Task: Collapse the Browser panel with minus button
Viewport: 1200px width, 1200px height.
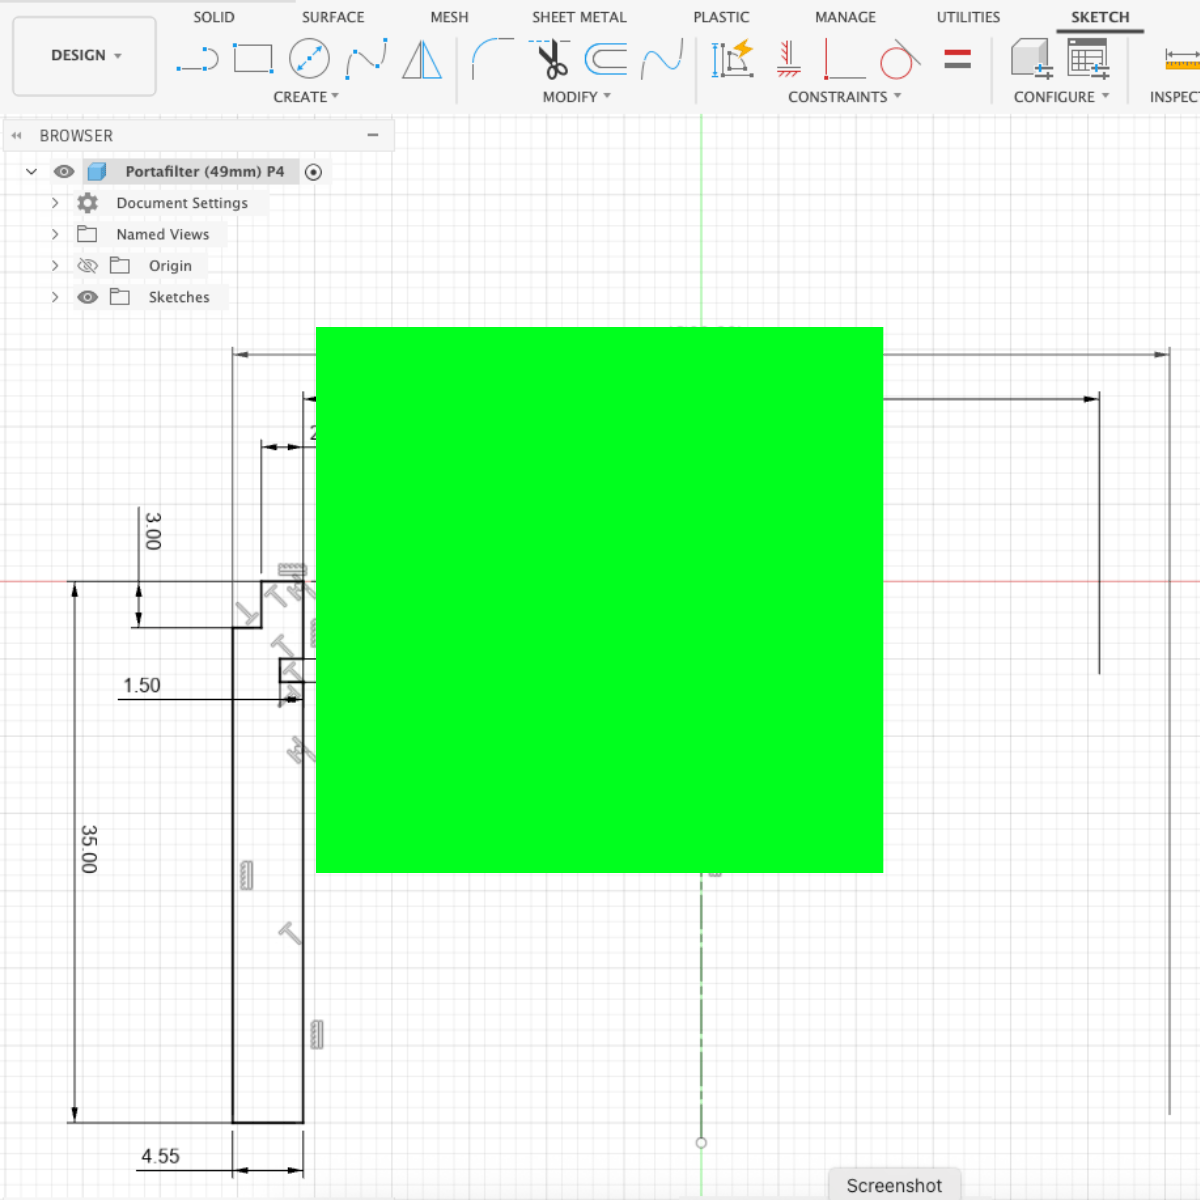Action: (x=373, y=135)
